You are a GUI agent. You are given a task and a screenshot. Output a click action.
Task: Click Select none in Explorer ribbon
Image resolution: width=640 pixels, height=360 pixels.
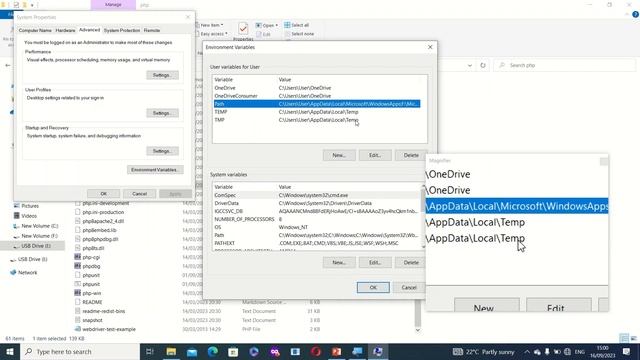tap(299, 34)
